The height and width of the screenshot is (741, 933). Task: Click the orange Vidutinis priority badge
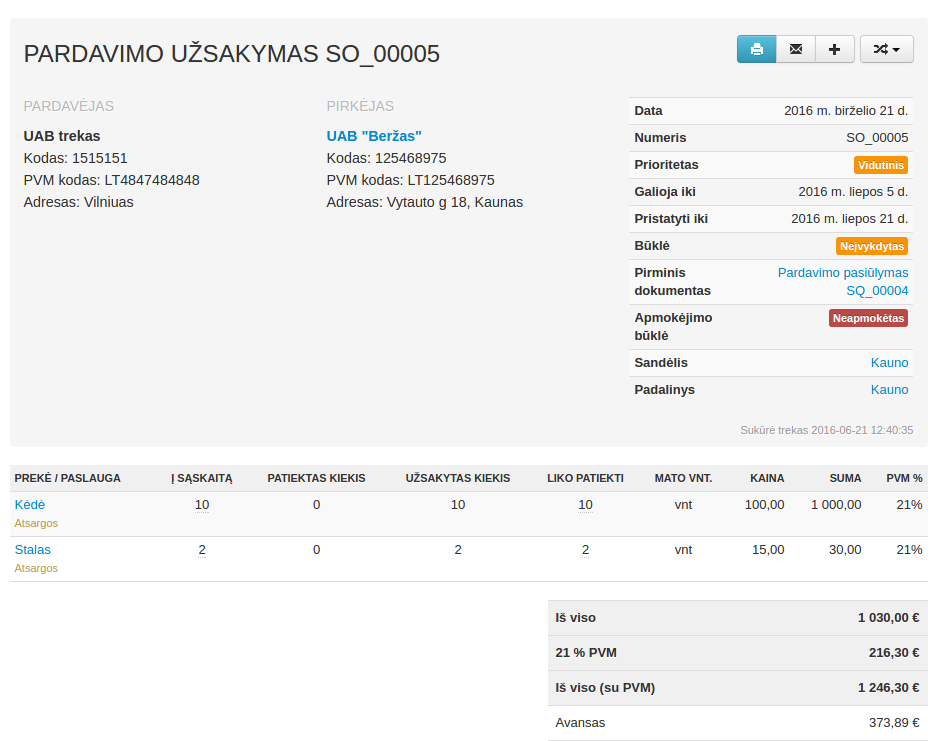click(x=880, y=165)
